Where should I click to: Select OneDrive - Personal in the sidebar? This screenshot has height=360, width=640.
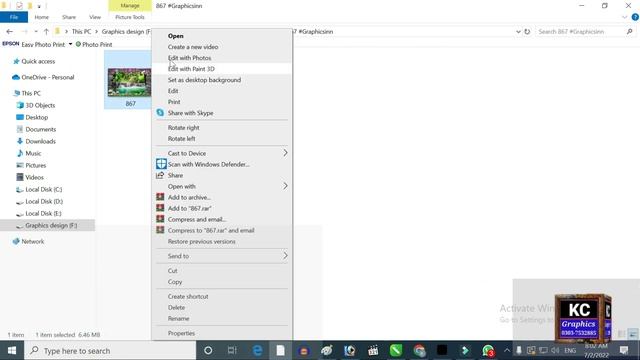point(48,77)
